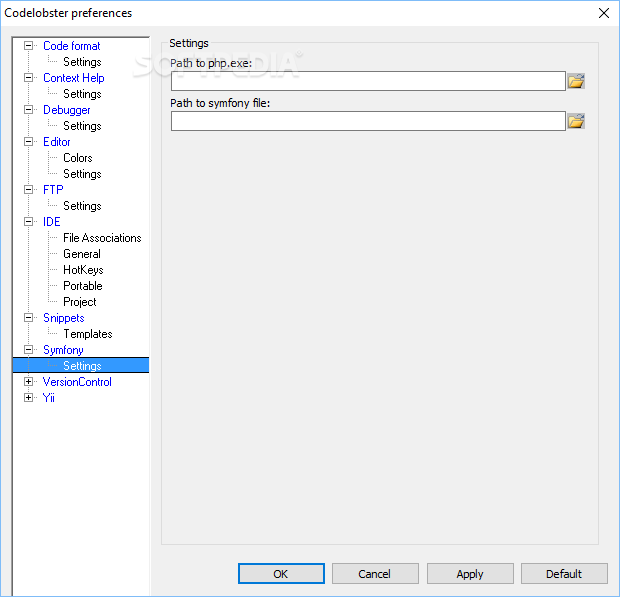
Task: Collapse the Symfony tree node
Action: click(28, 350)
